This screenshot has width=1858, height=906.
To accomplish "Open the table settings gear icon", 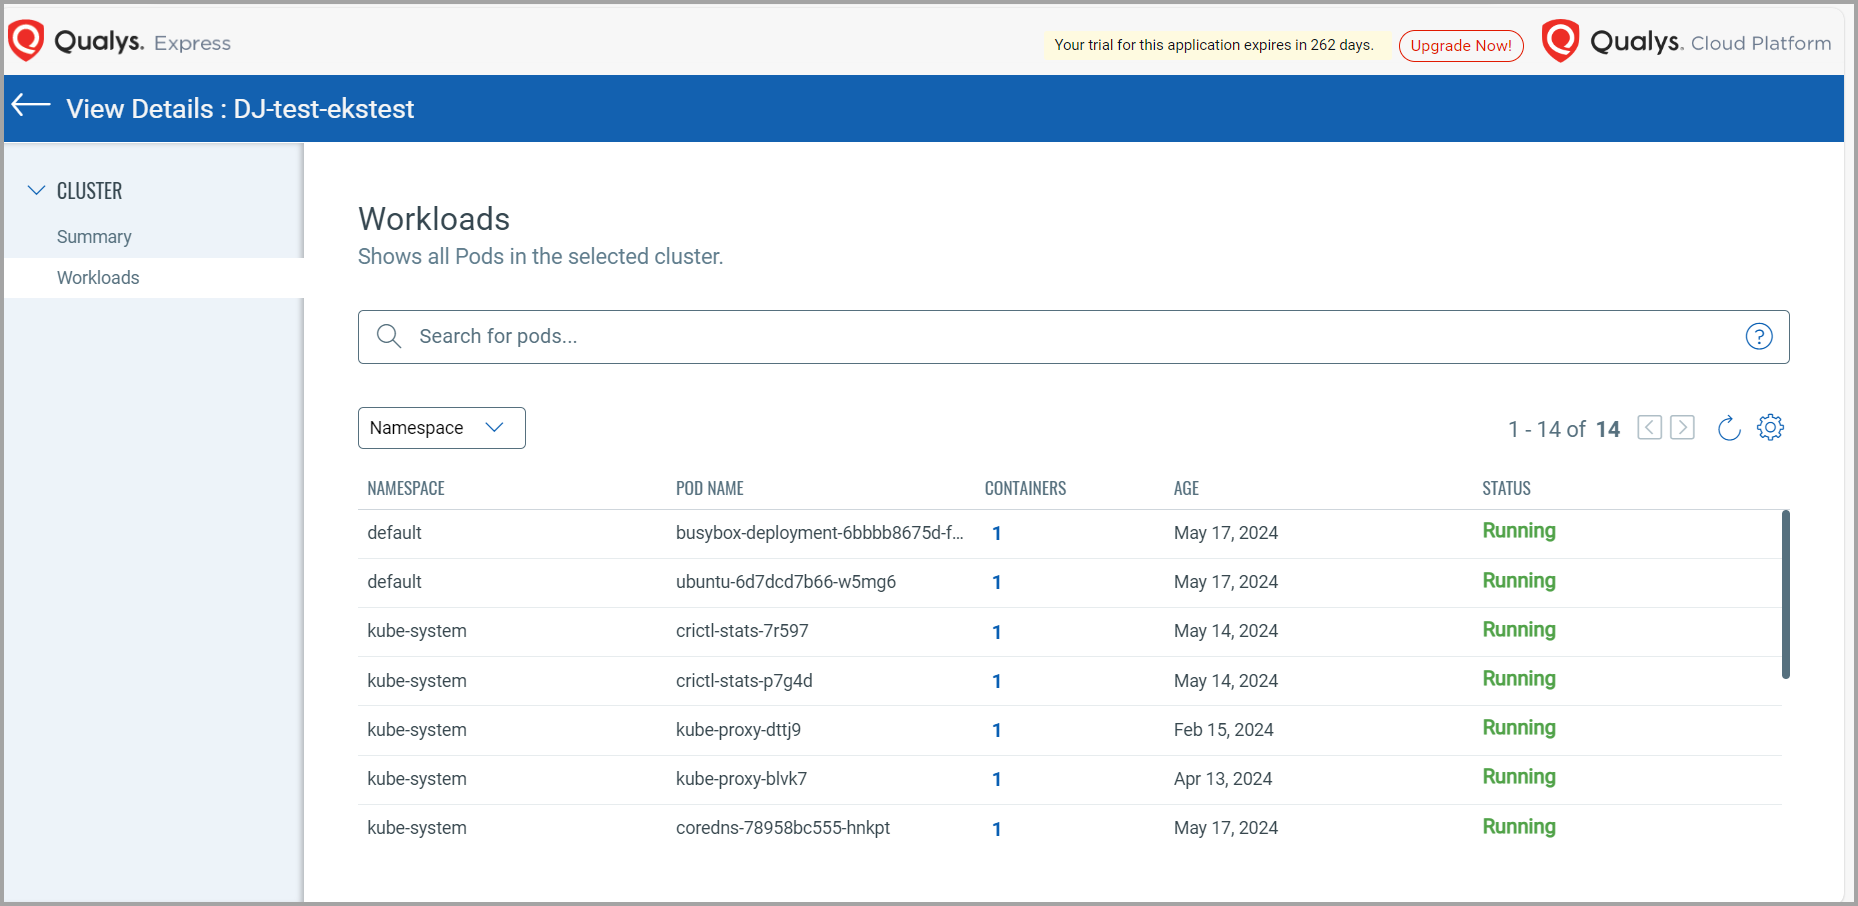I will pyautogui.click(x=1770, y=428).
